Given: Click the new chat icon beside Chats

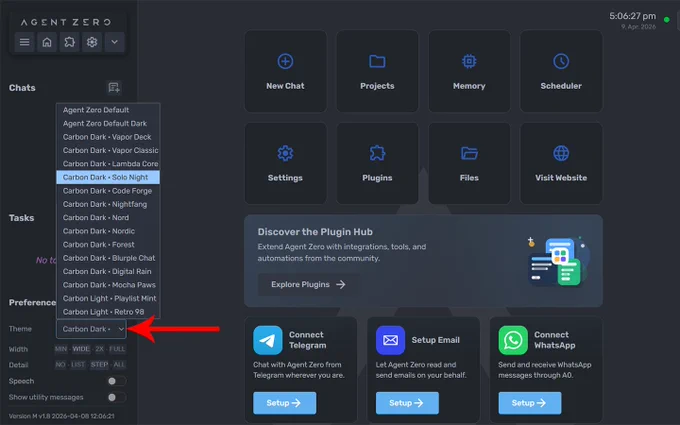Looking at the screenshot, I should [x=114, y=88].
